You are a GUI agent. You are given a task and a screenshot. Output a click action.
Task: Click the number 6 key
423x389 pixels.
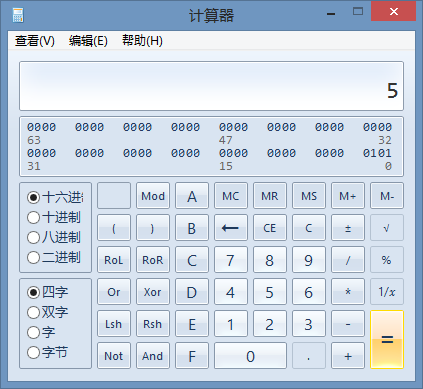tap(309, 292)
